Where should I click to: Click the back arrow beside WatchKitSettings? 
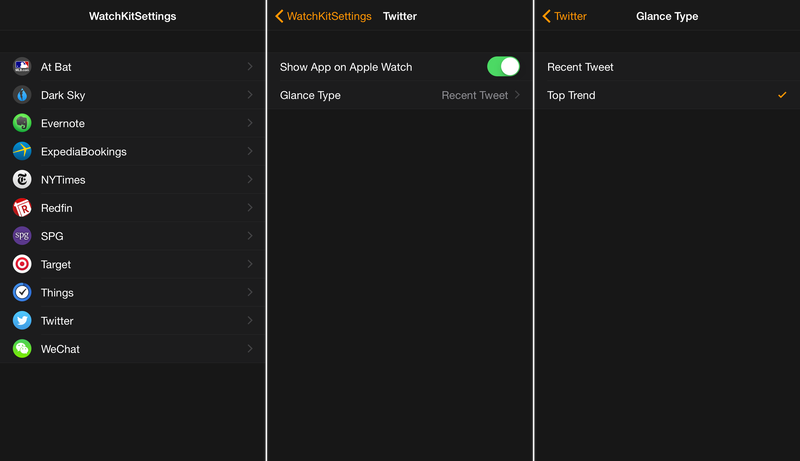tap(279, 16)
